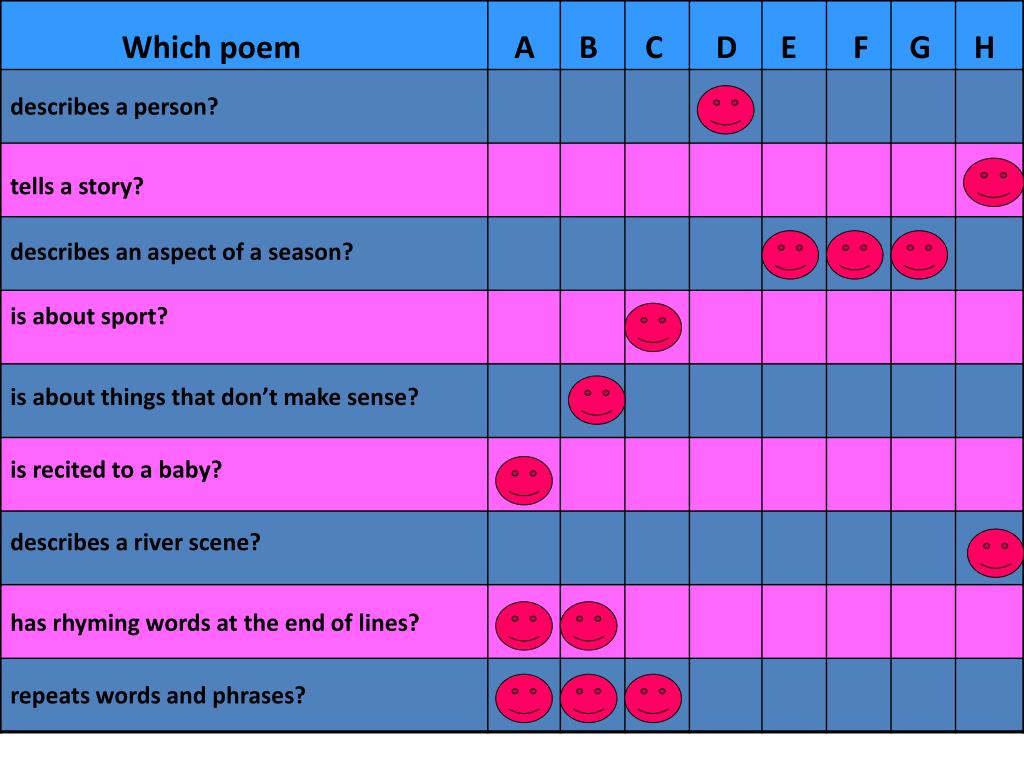Select column header H
Screen dimensions: 1024x768
[x=989, y=35]
